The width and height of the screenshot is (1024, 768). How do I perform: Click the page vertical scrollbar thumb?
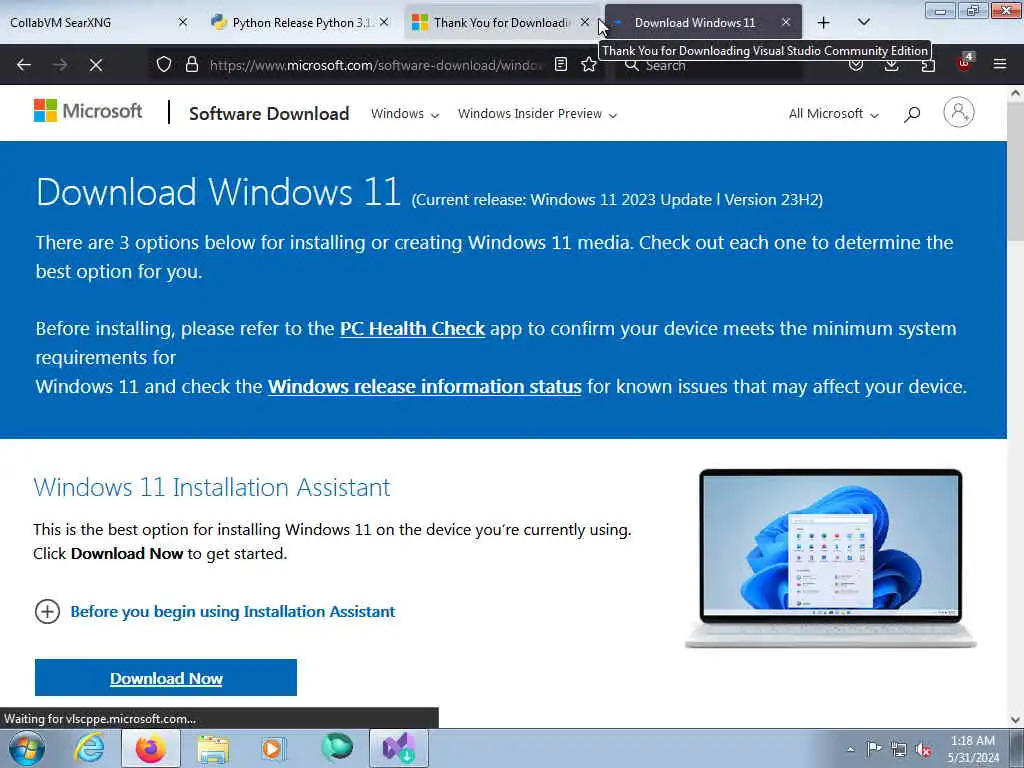pos(1016,172)
